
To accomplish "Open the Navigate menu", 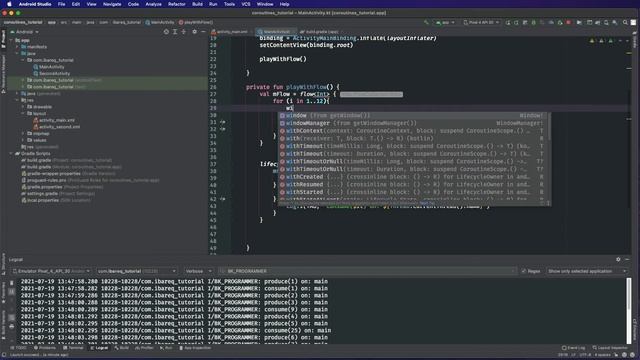I will (112, 4).
